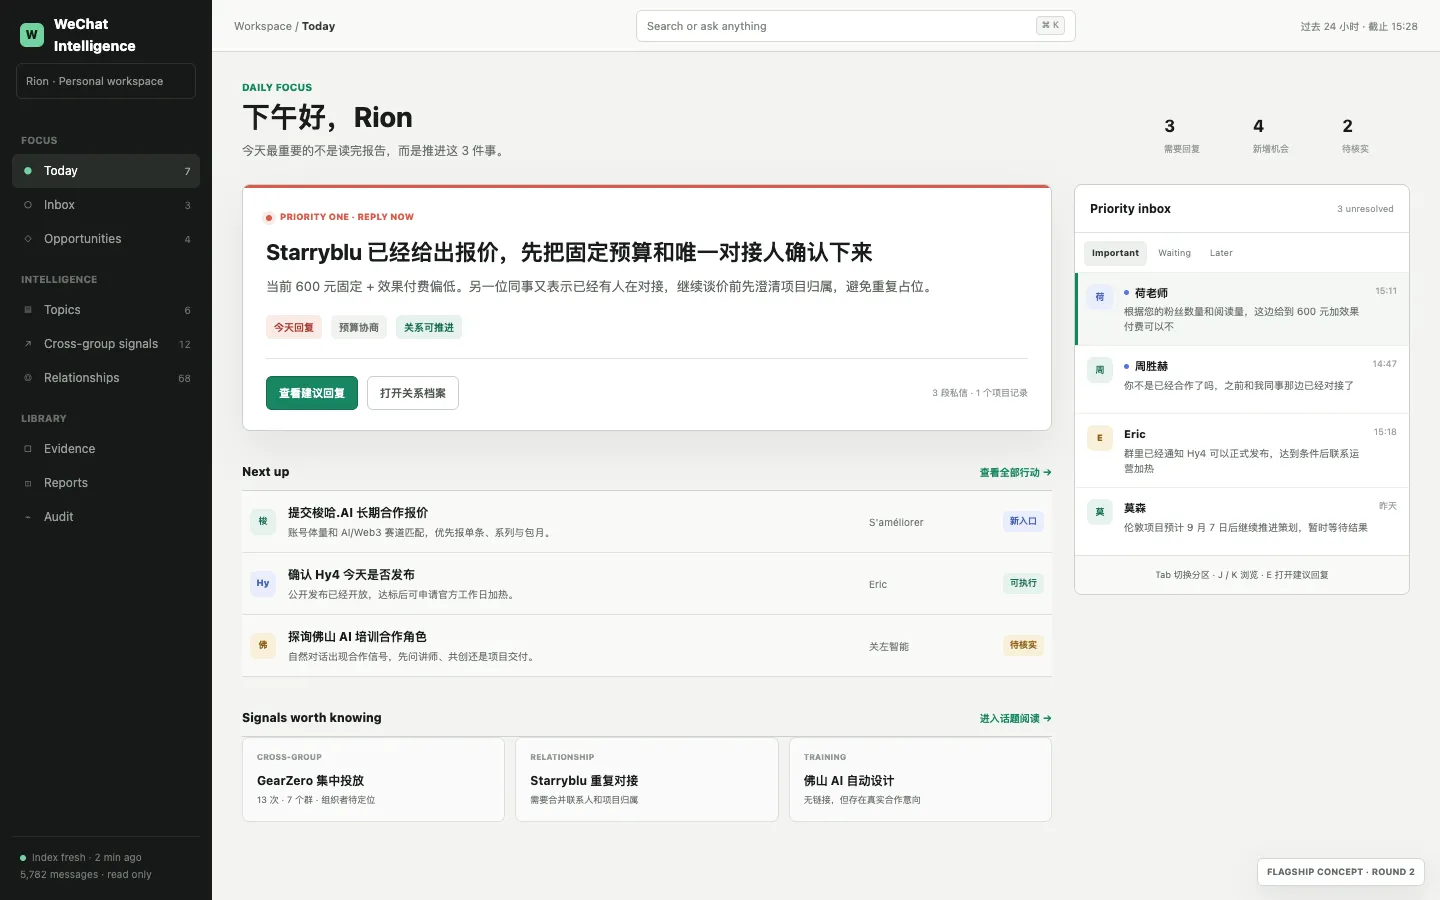Screen dimensions: 1440x900
Task: Select the Evidence icon under Library
Action: (x=28, y=449)
